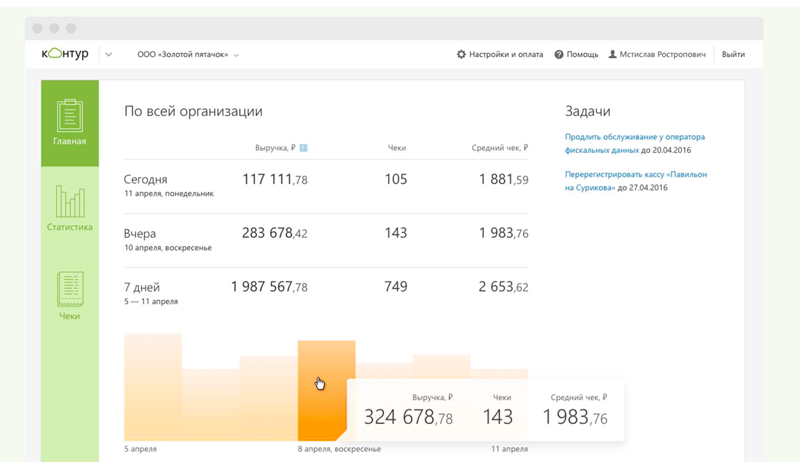This screenshot has height=462, width=800.
Task: Open the Помощь help menu item
Action: point(577,54)
